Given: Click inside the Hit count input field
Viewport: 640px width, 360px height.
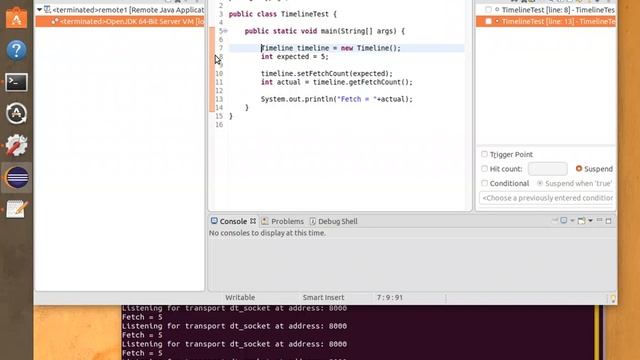Looking at the screenshot, I should pyautogui.click(x=547, y=169).
